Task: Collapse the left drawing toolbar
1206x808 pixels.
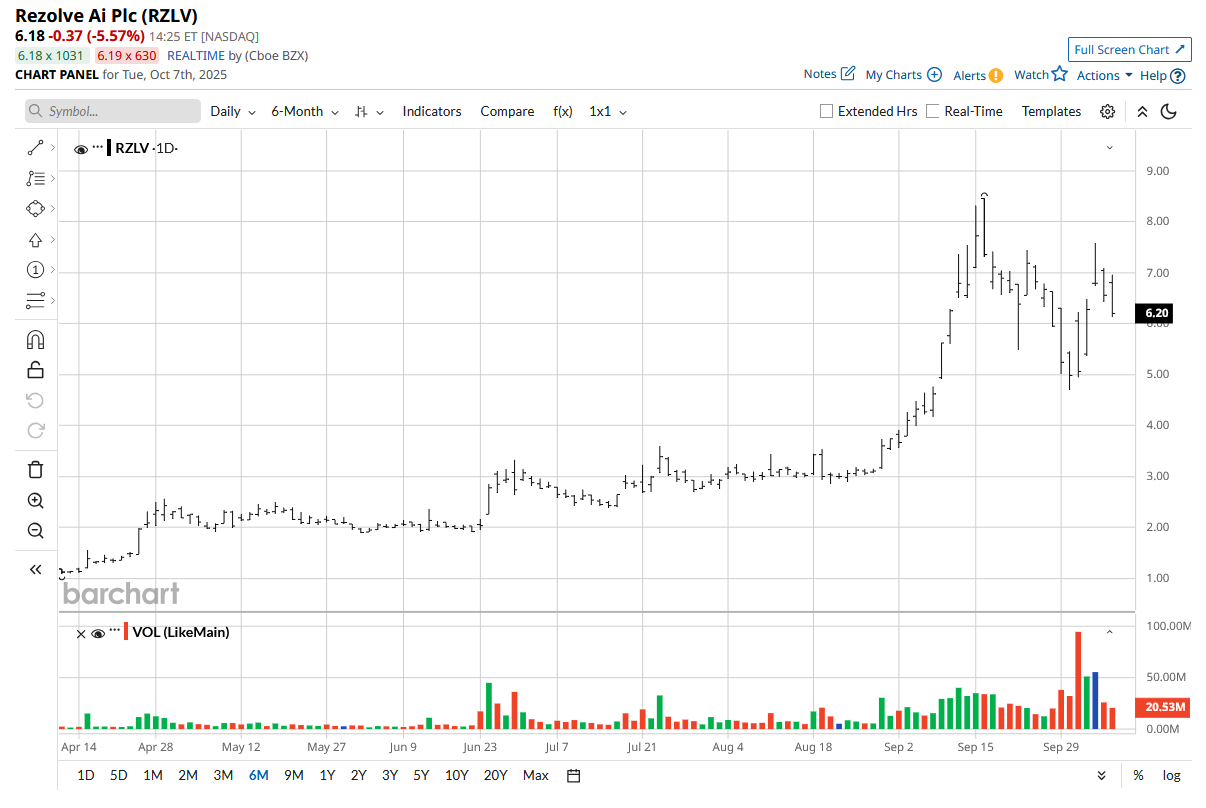Action: [35, 570]
